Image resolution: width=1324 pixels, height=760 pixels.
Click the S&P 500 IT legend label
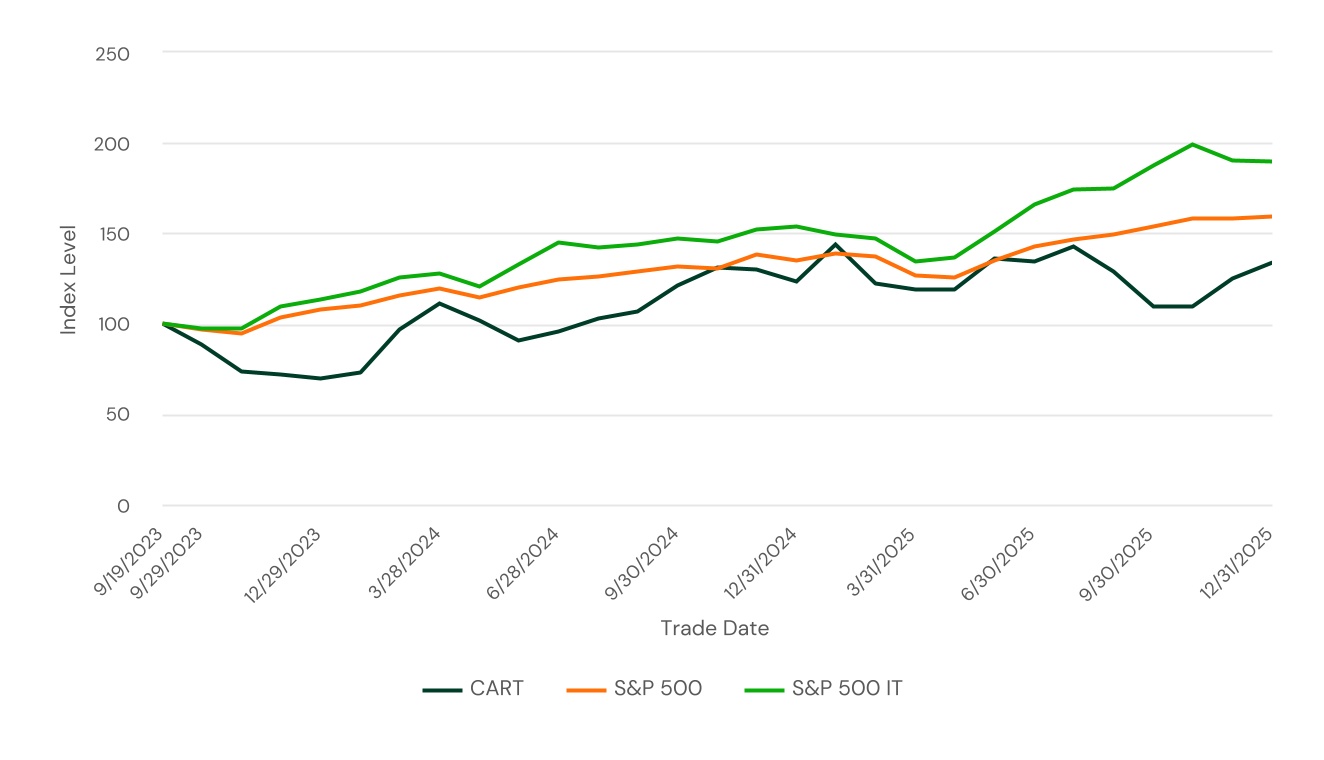pos(846,688)
